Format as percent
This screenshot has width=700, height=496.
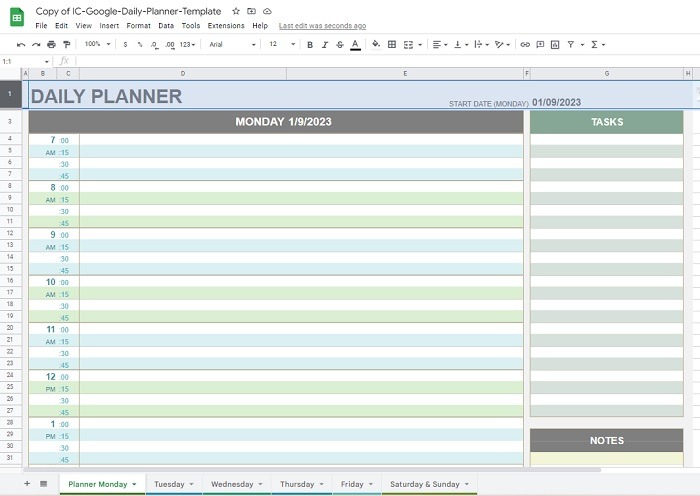140,45
